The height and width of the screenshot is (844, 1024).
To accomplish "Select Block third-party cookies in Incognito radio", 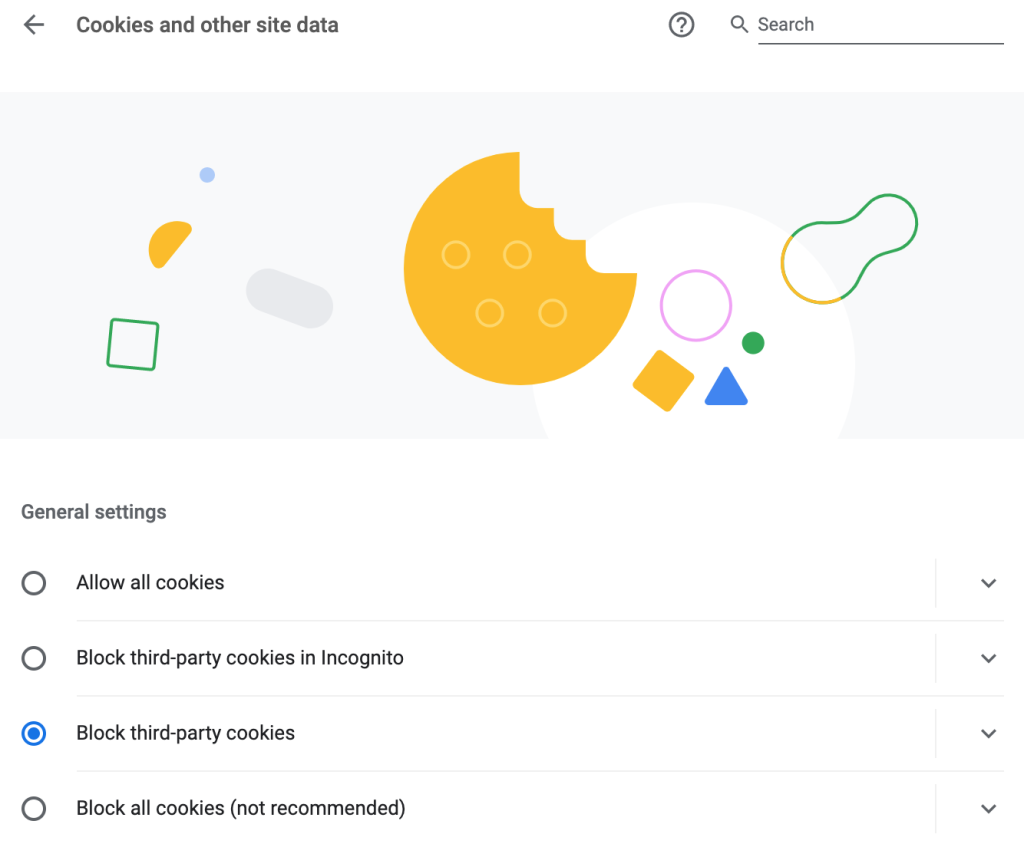I will click(34, 658).
